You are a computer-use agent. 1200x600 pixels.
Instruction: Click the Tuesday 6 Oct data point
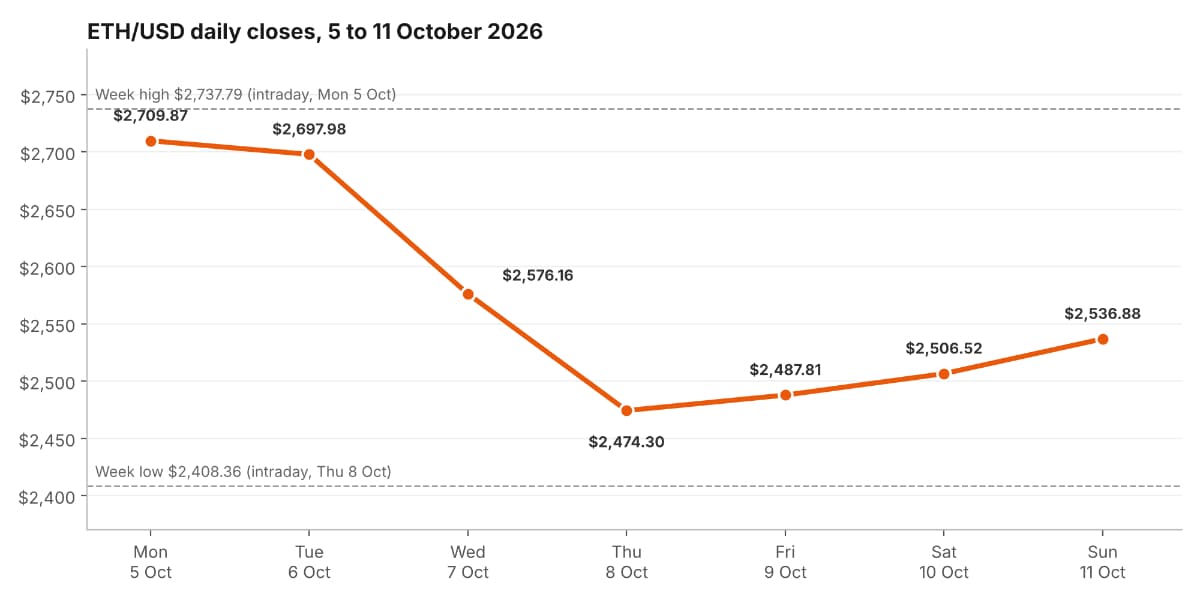click(x=309, y=154)
